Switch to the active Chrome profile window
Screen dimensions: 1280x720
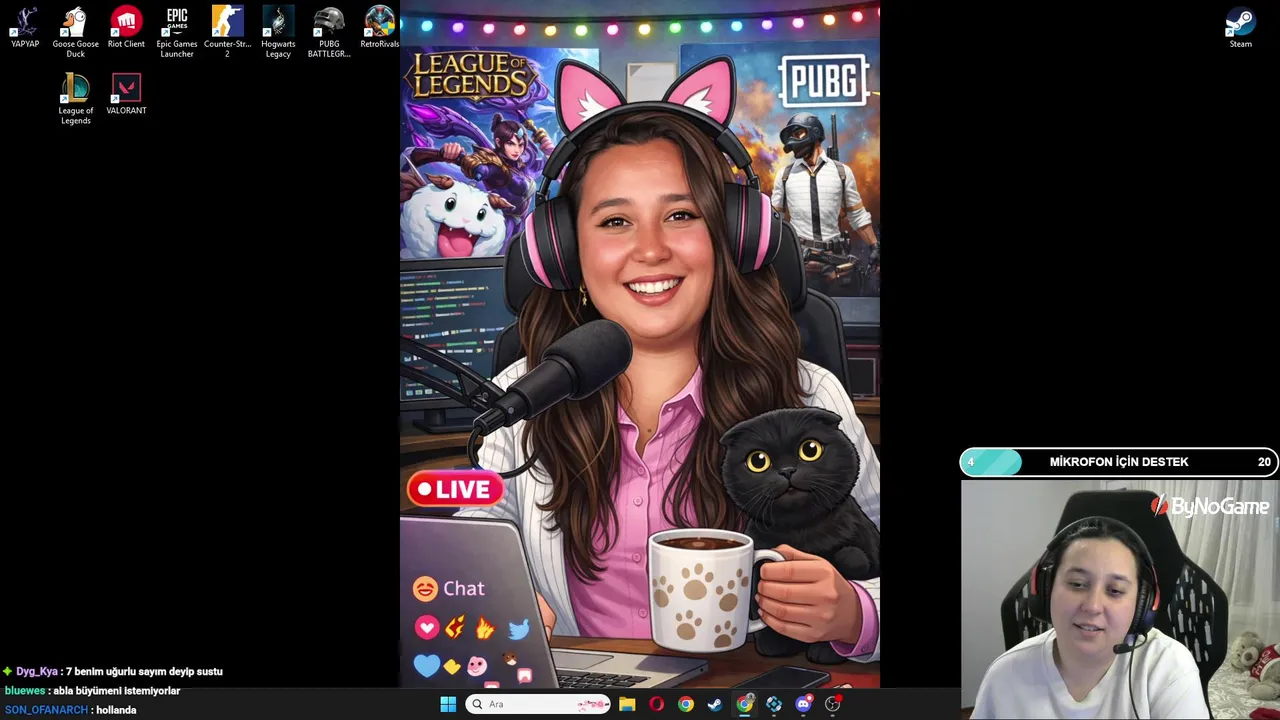pyautogui.click(x=744, y=704)
